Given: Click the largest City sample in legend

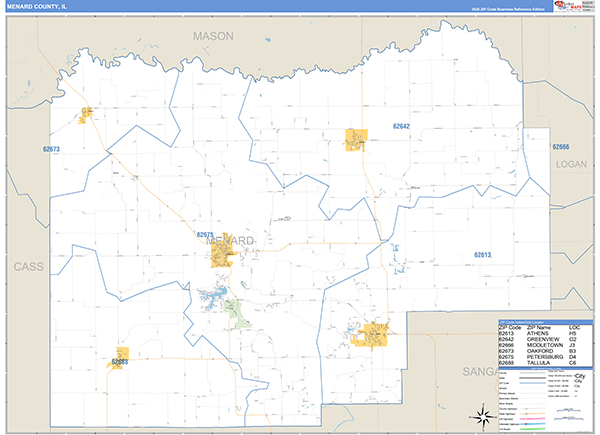Looking at the screenshot, I should click(580, 376).
